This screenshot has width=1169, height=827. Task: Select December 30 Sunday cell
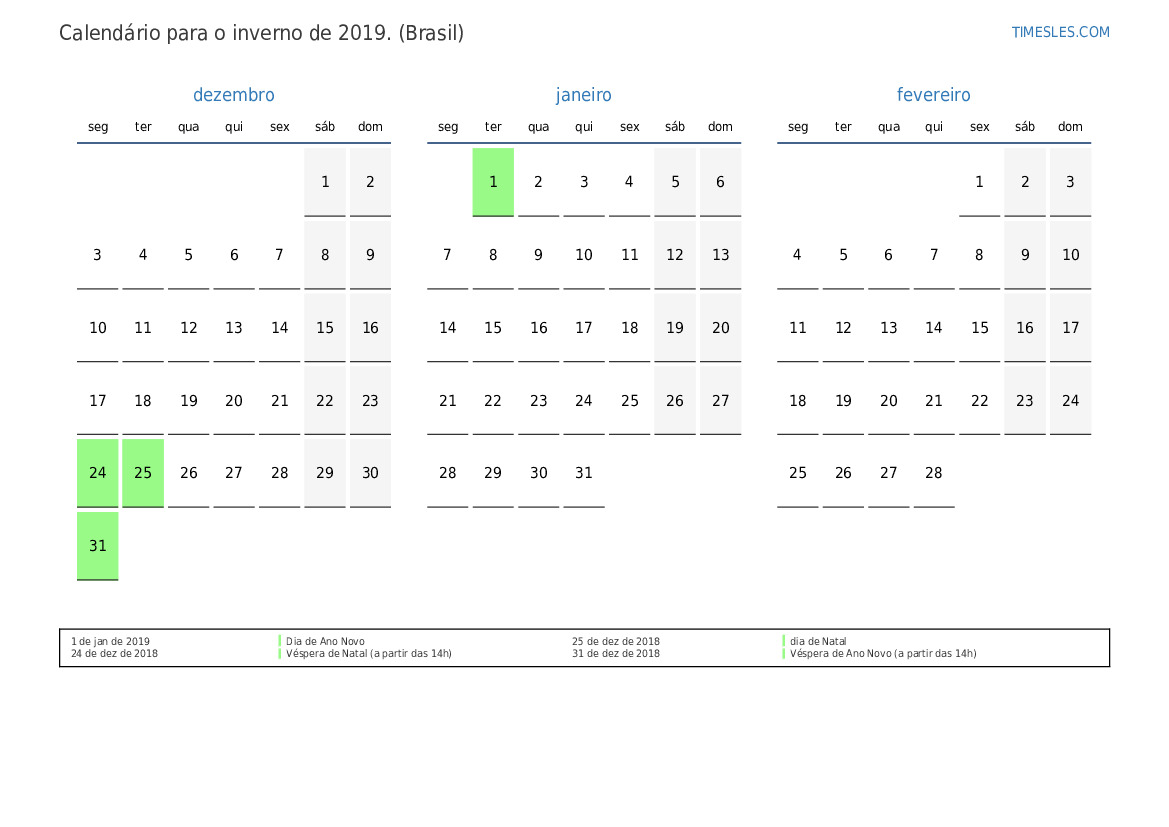(x=371, y=473)
